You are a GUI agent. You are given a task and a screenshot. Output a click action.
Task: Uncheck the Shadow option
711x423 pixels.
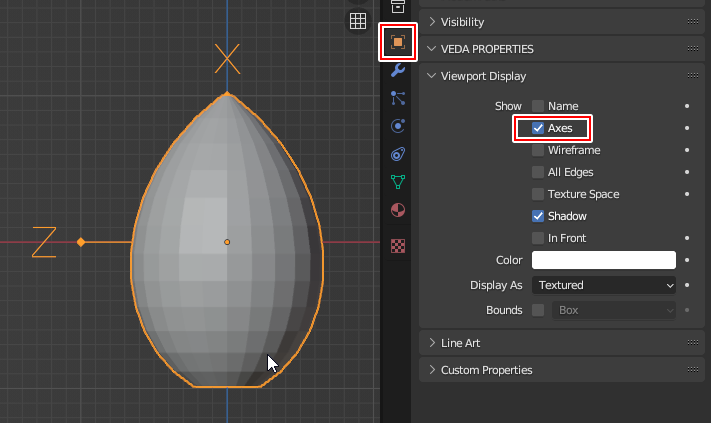[538, 216]
